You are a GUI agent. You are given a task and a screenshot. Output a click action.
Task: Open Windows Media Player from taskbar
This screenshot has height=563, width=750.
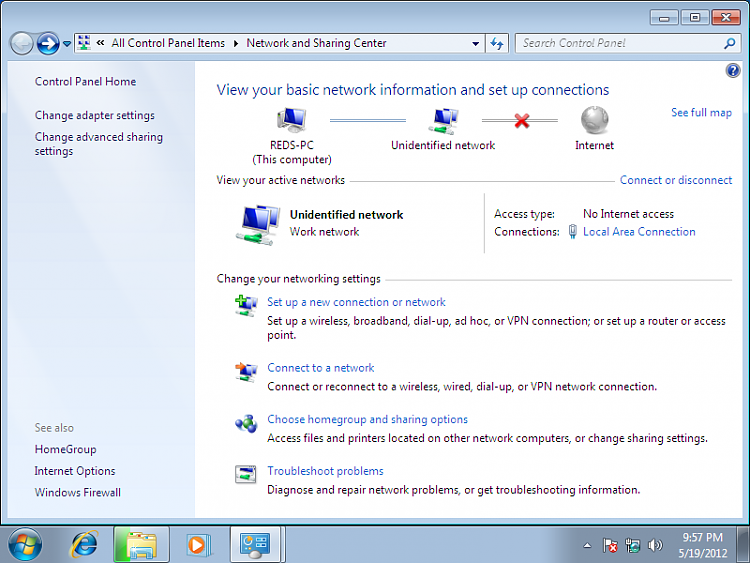pyautogui.click(x=198, y=544)
